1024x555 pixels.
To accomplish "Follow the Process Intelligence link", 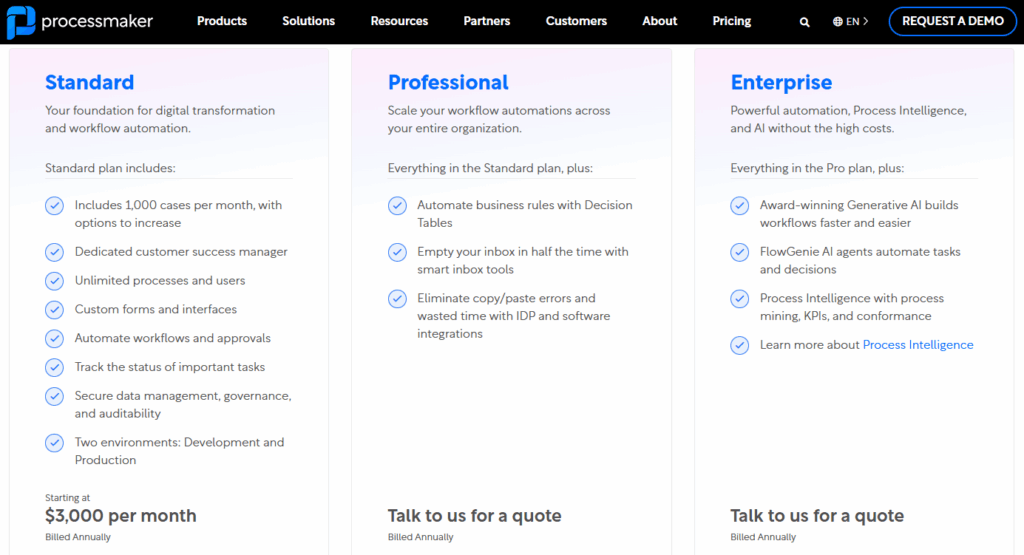I will coord(918,345).
